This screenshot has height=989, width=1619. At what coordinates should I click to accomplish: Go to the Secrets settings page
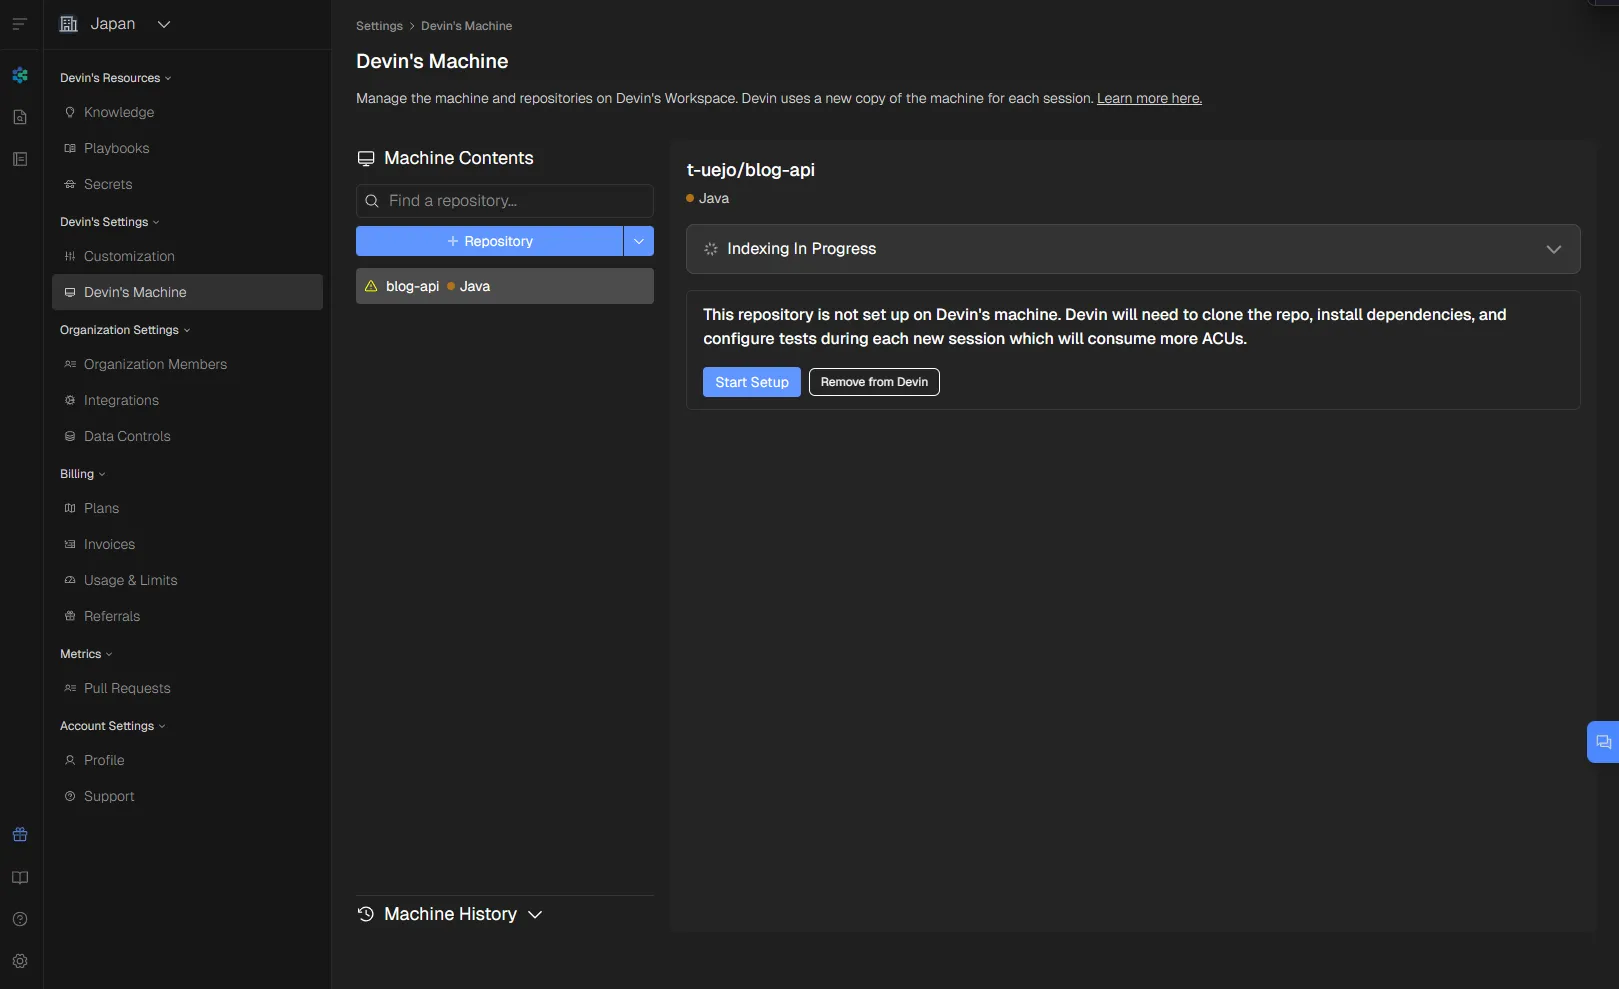(108, 184)
